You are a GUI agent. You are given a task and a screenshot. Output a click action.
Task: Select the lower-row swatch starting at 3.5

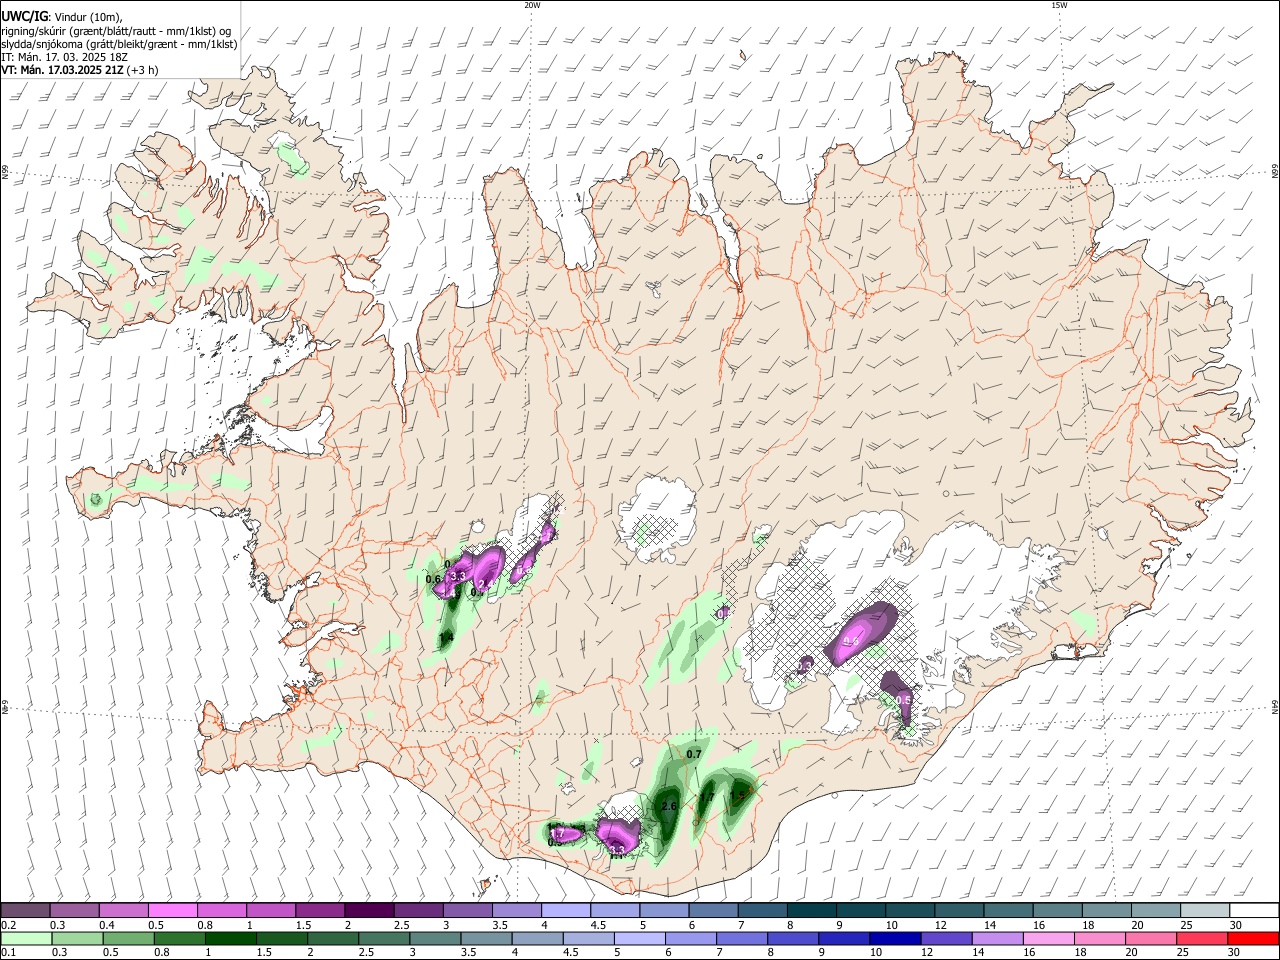485,938
